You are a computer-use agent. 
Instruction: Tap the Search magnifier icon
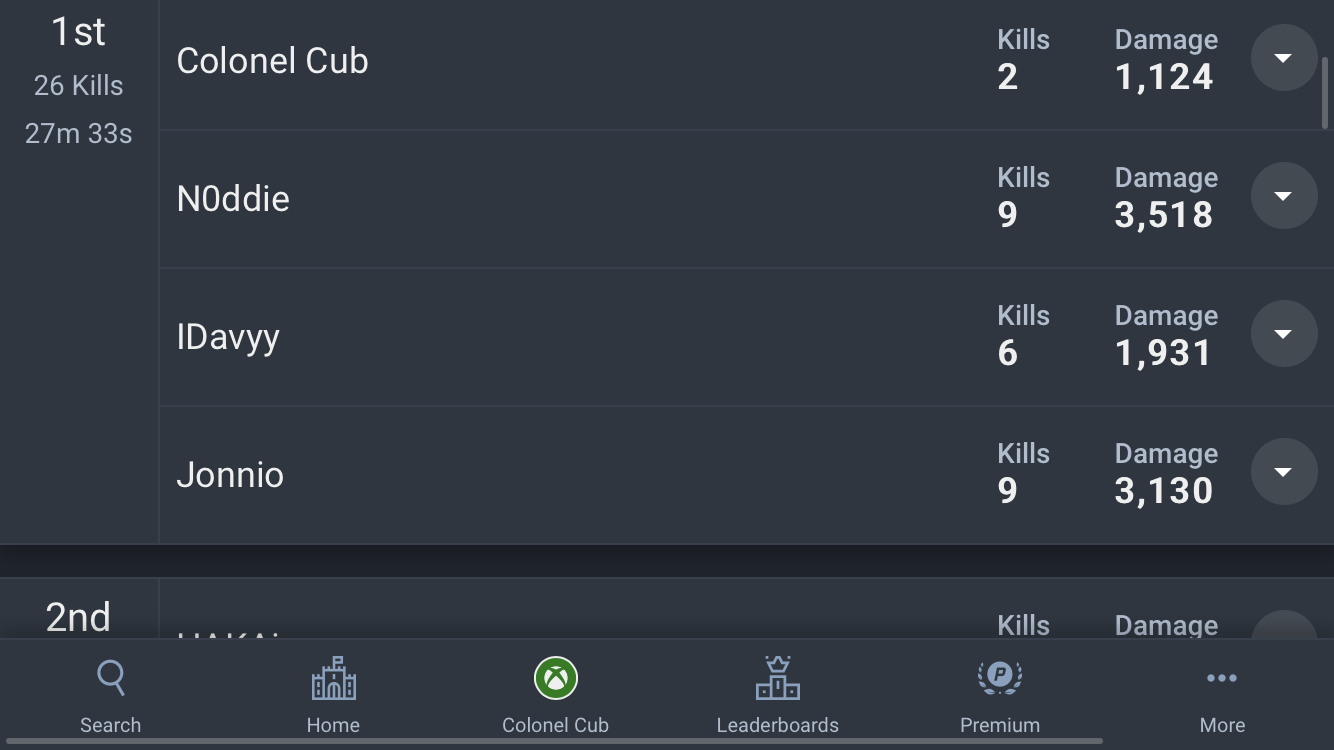coord(111,678)
